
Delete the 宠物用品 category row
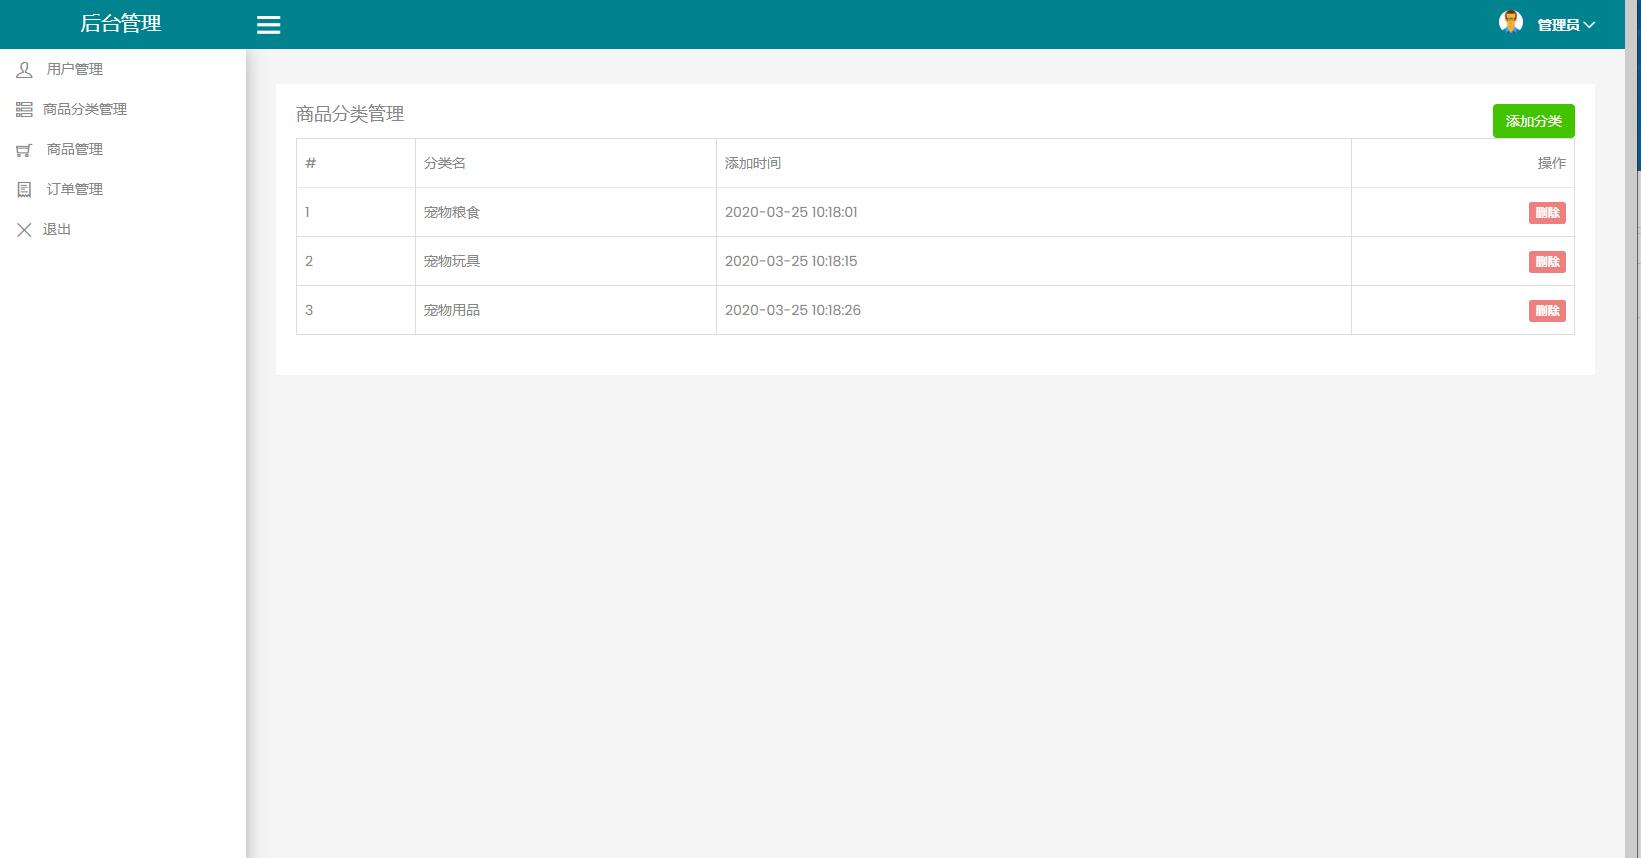click(x=1547, y=311)
